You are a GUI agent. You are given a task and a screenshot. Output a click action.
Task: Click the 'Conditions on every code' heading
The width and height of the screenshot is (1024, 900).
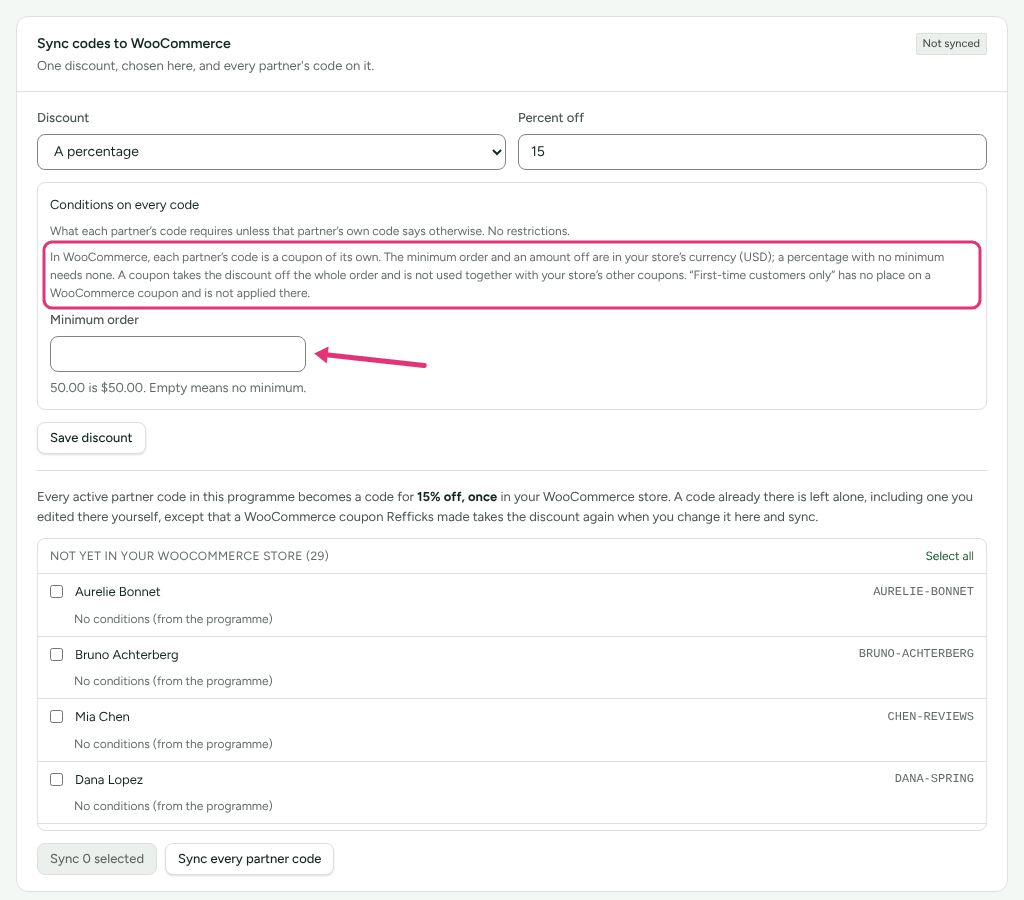tap(125, 204)
